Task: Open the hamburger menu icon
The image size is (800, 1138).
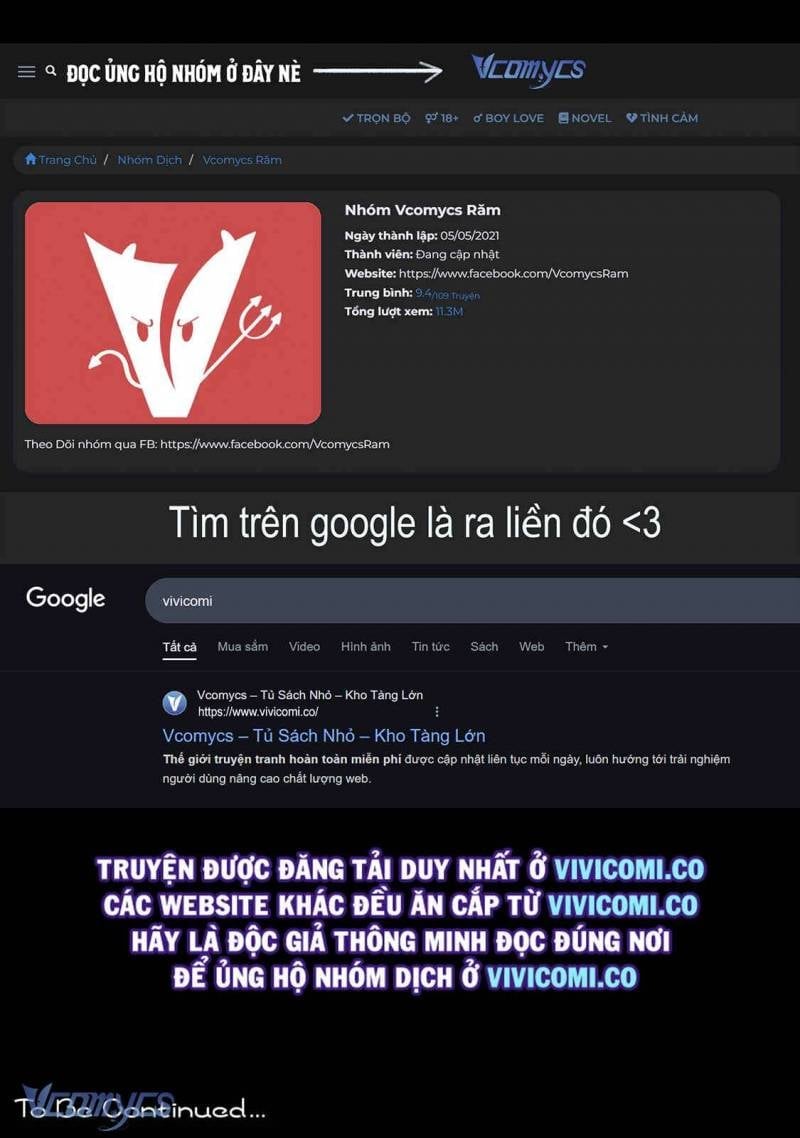Action: [26, 71]
